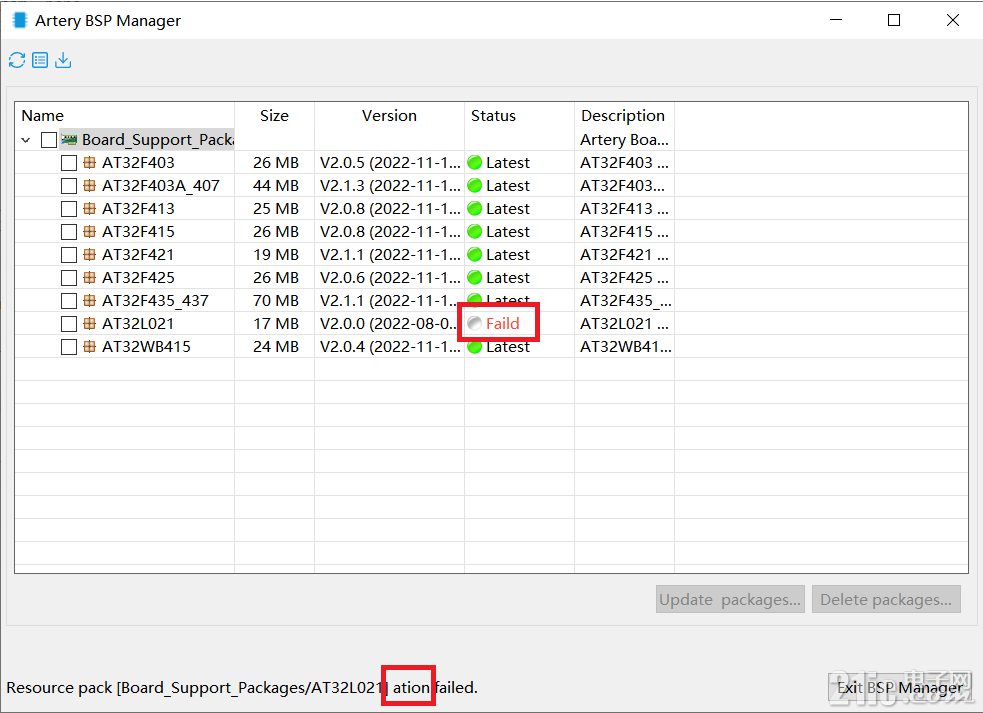Click the 17 MB size cell
Screen dimensions: 983x713
click(276, 324)
